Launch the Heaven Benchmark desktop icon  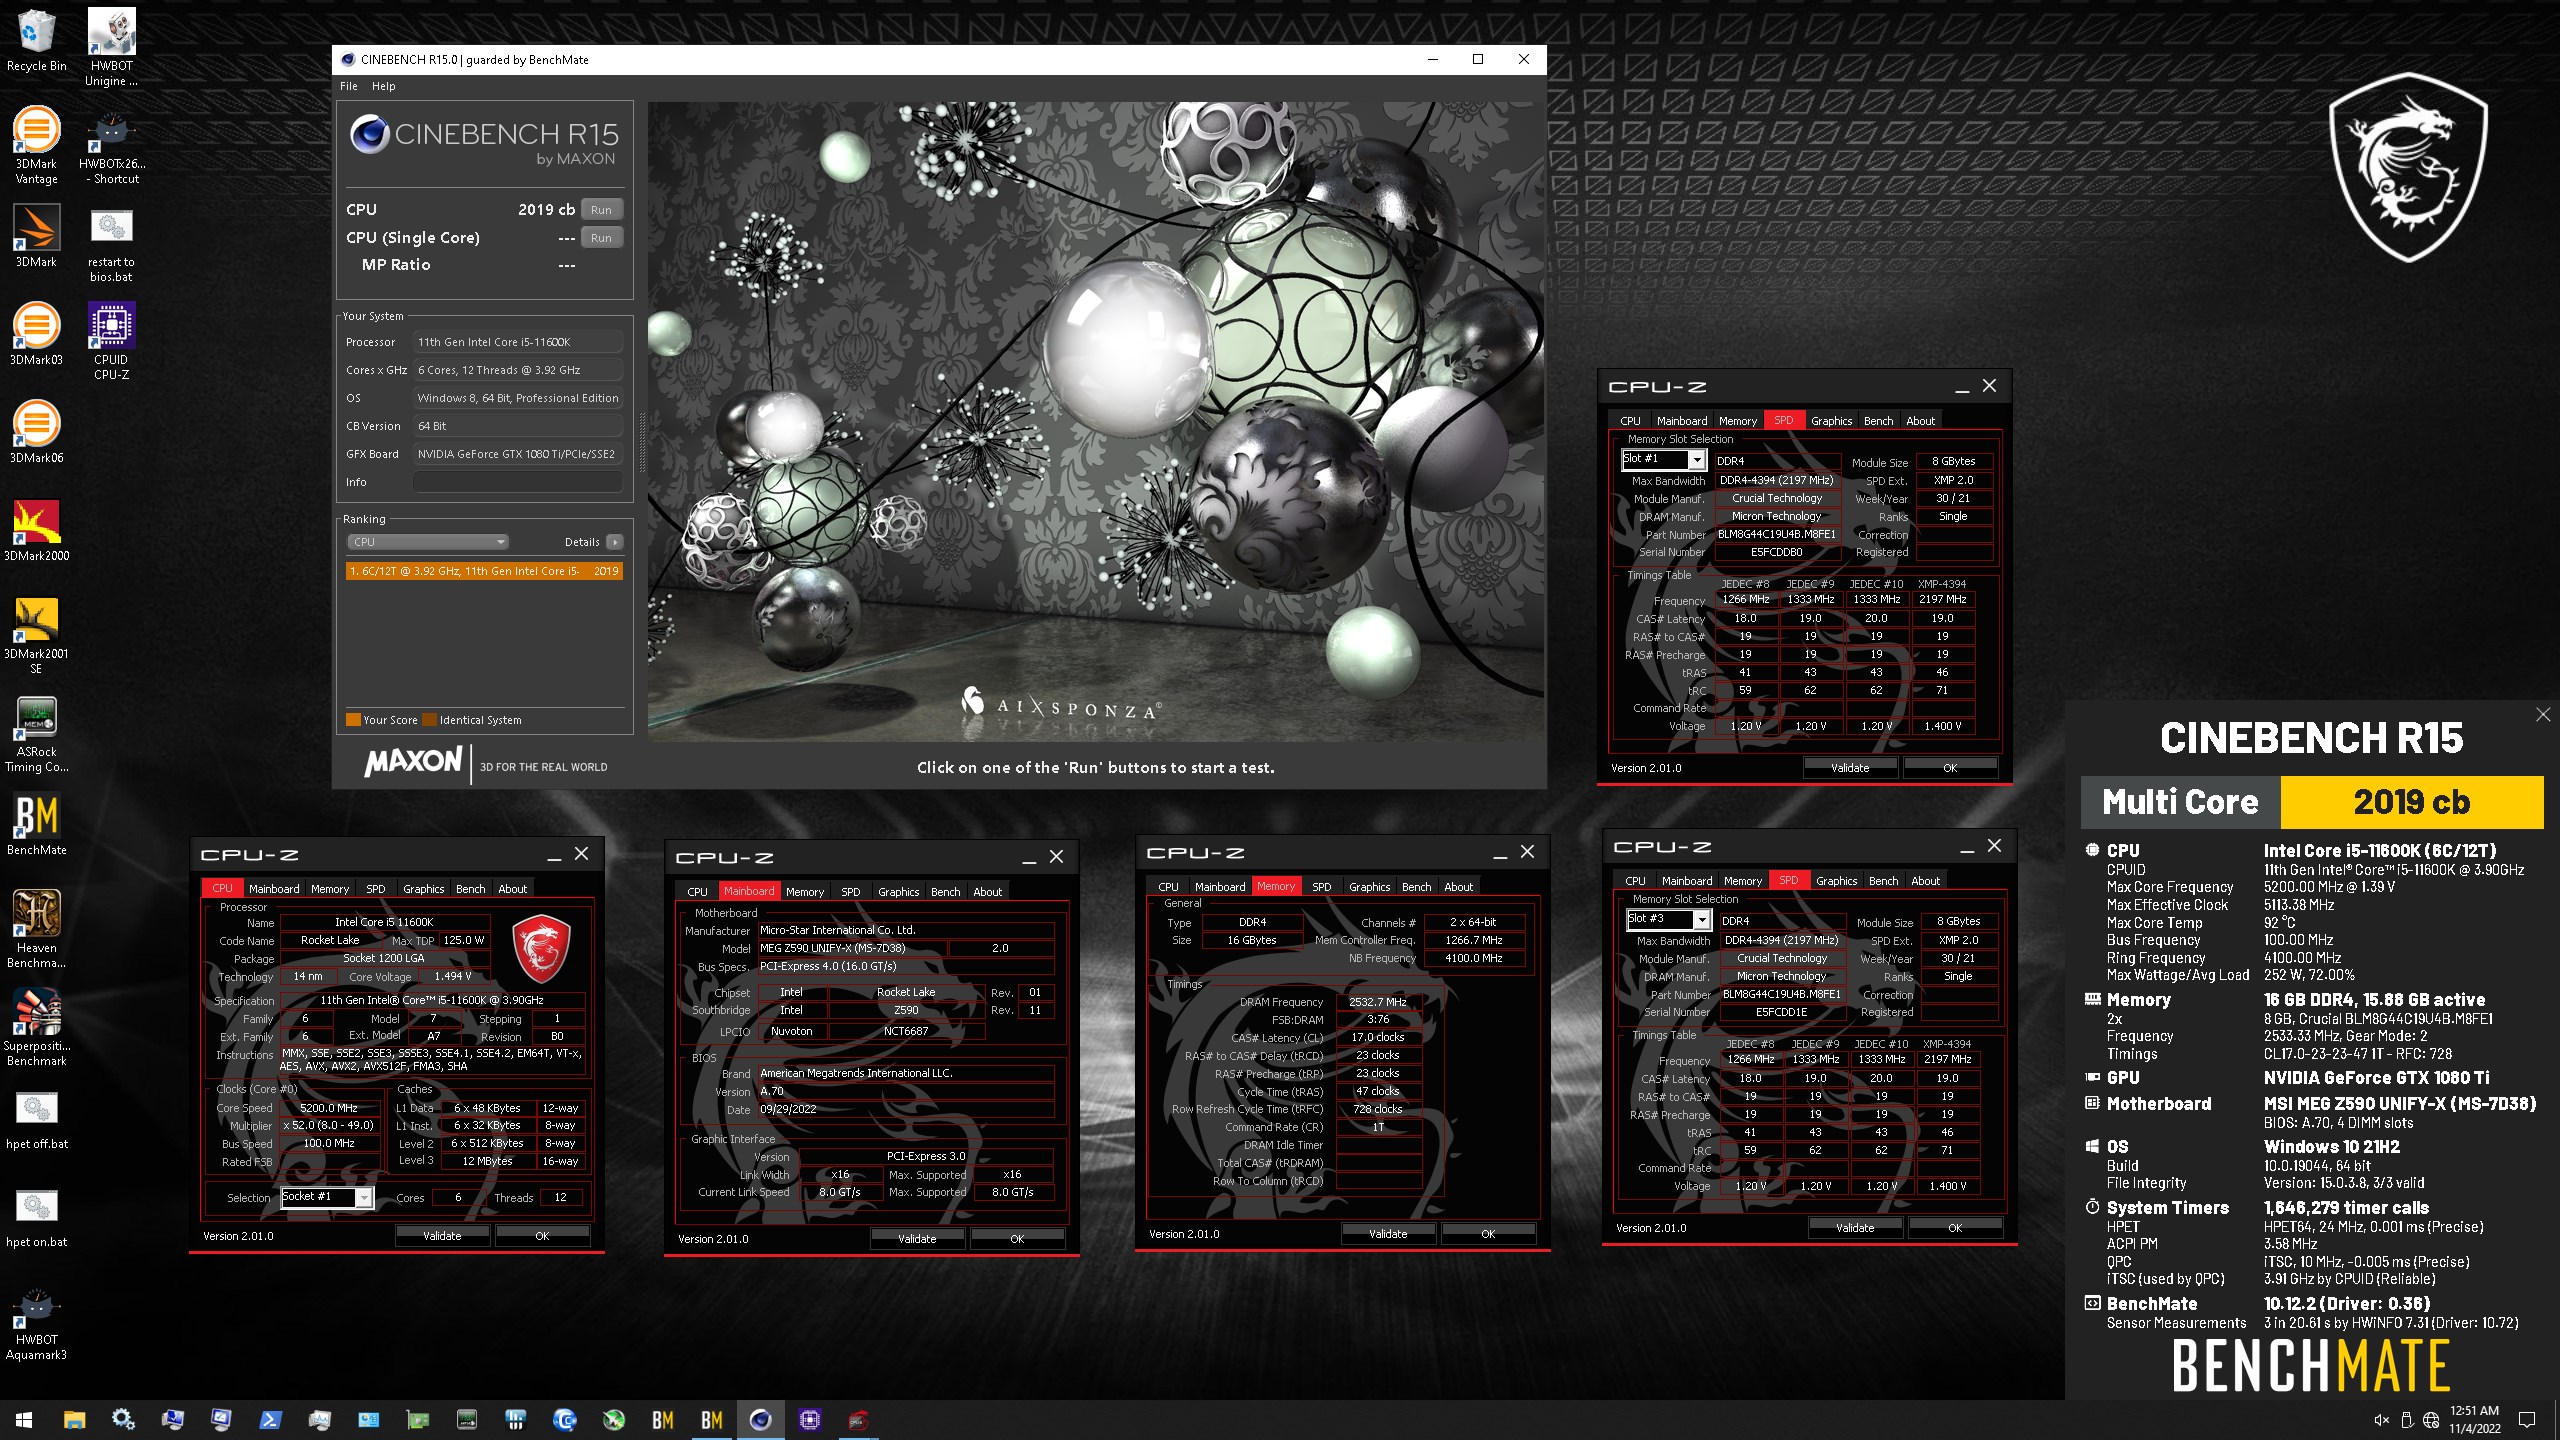tap(36, 929)
